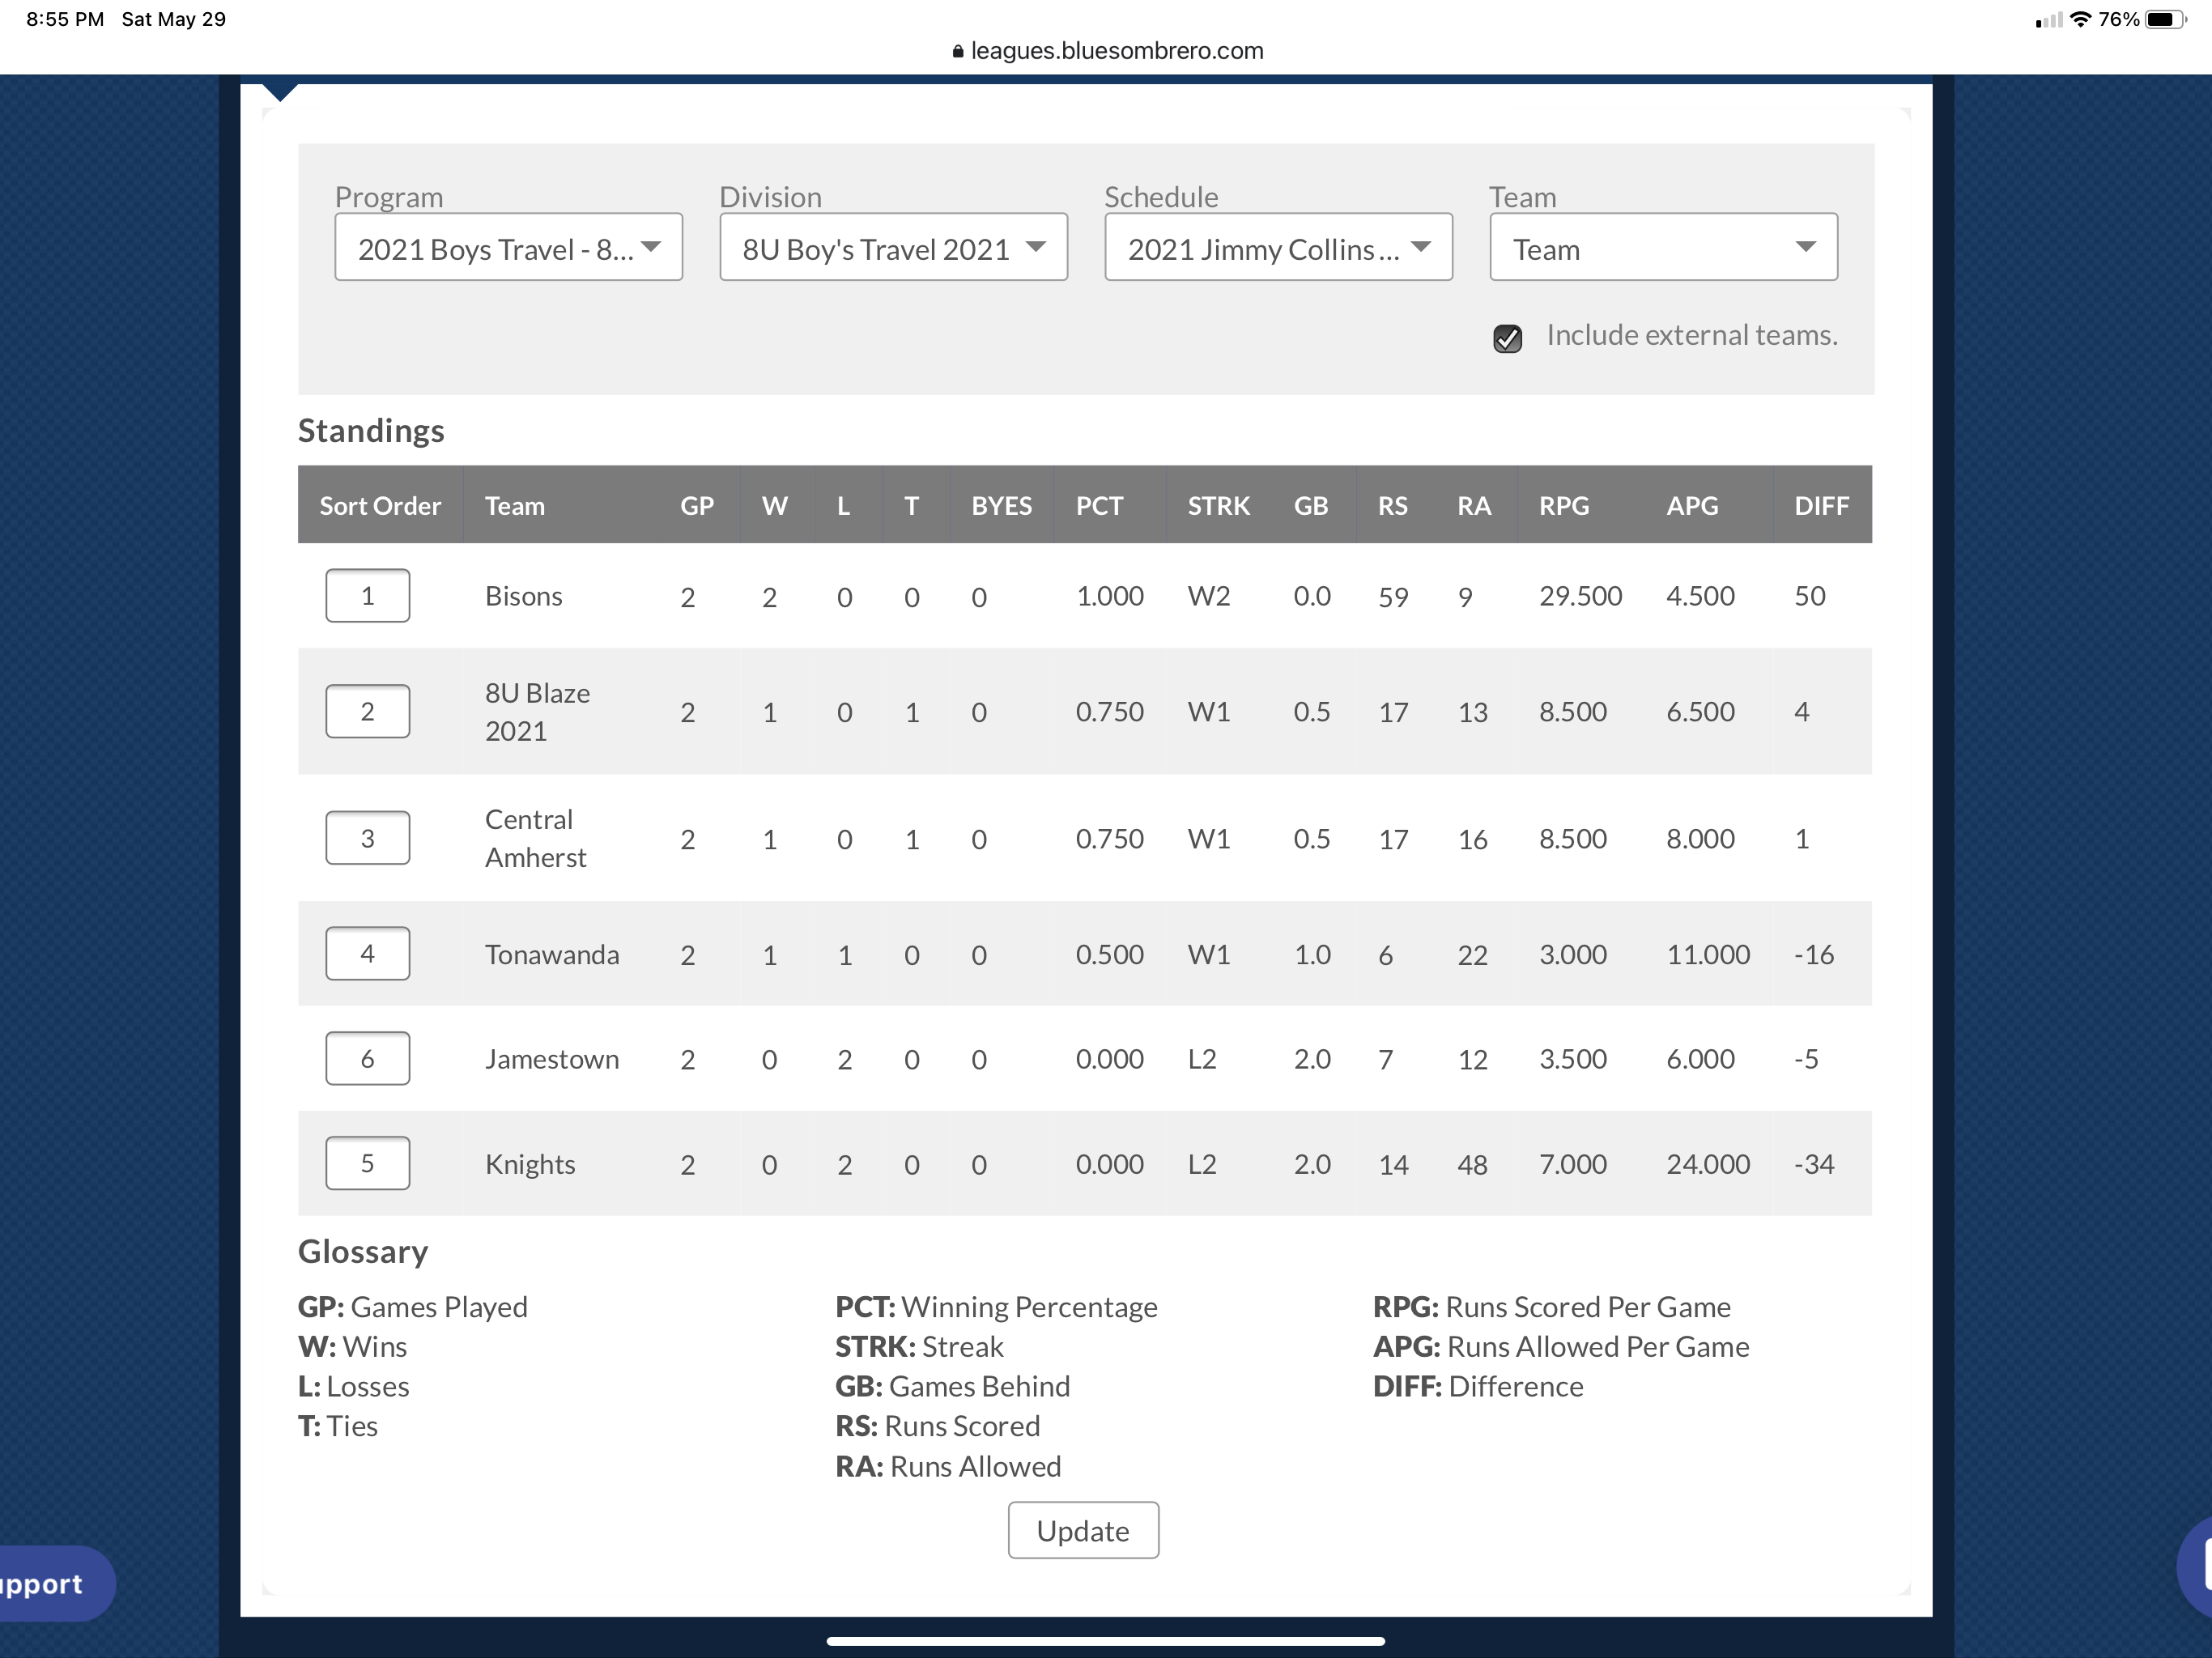Select the Tonawanda team name
Viewport: 2212px width, 1658px height.
pyautogui.click(x=552, y=954)
